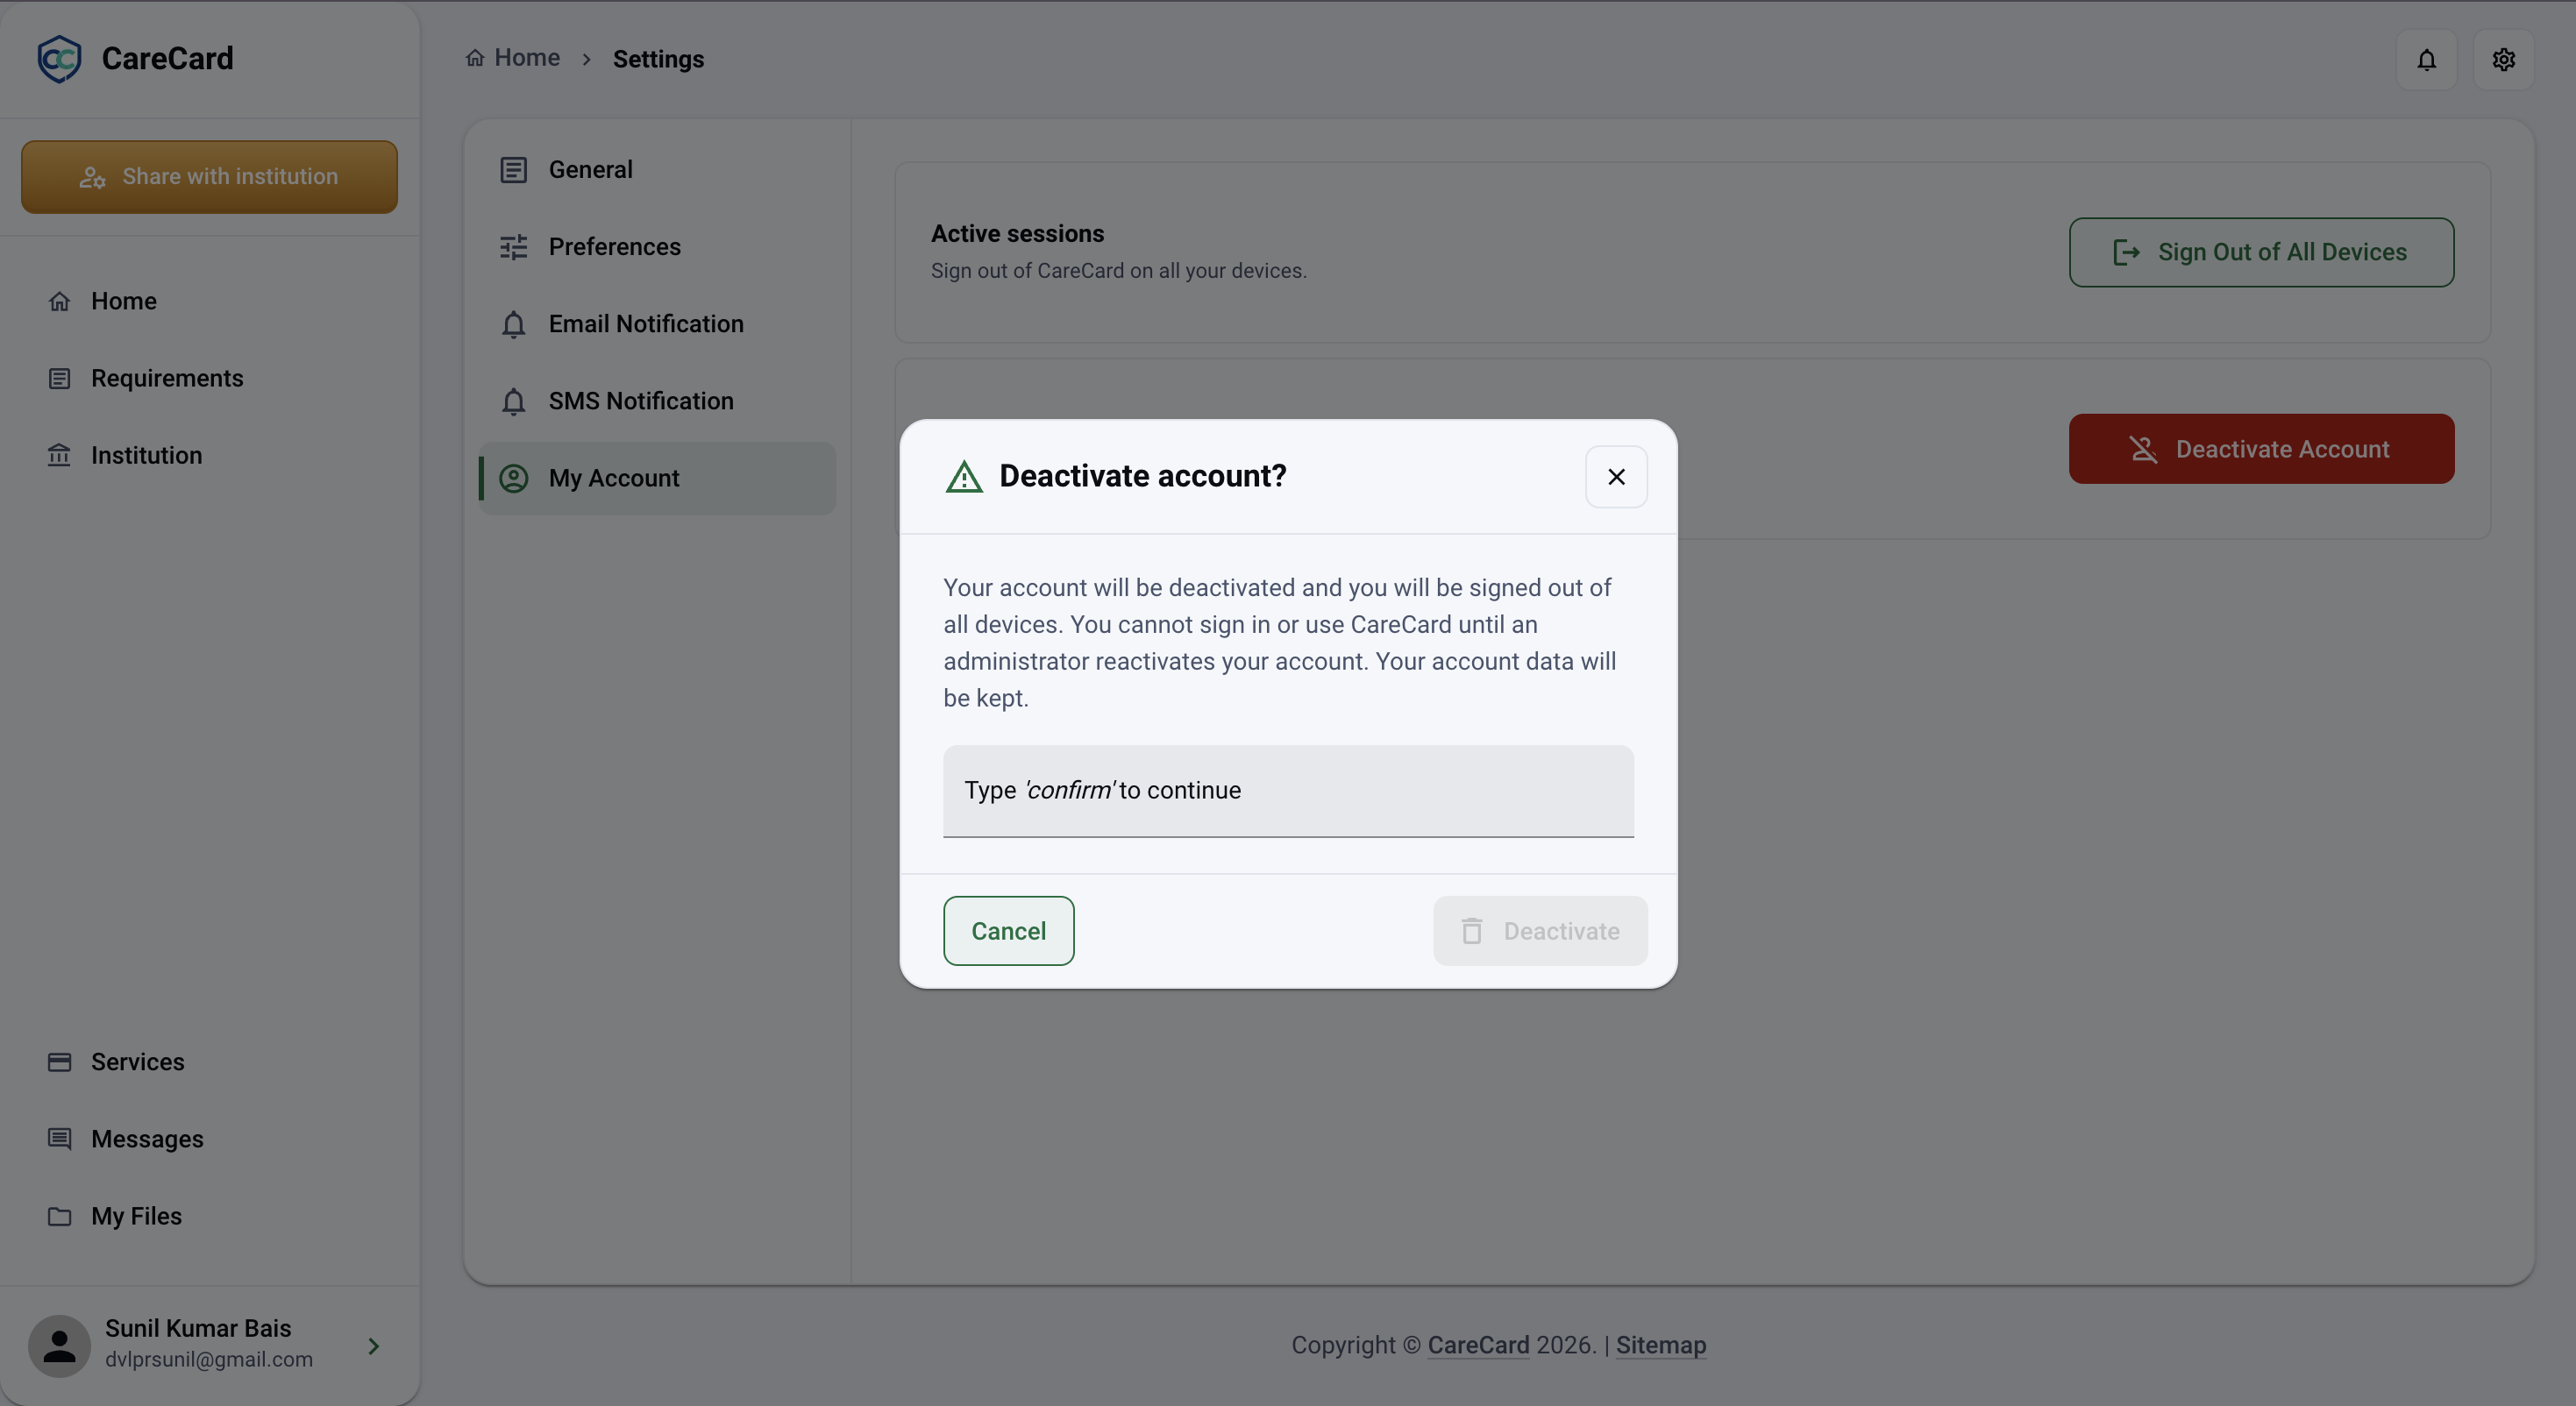Image resolution: width=2576 pixels, height=1406 pixels.
Task: Click the Services card icon
Action: click(x=59, y=1062)
